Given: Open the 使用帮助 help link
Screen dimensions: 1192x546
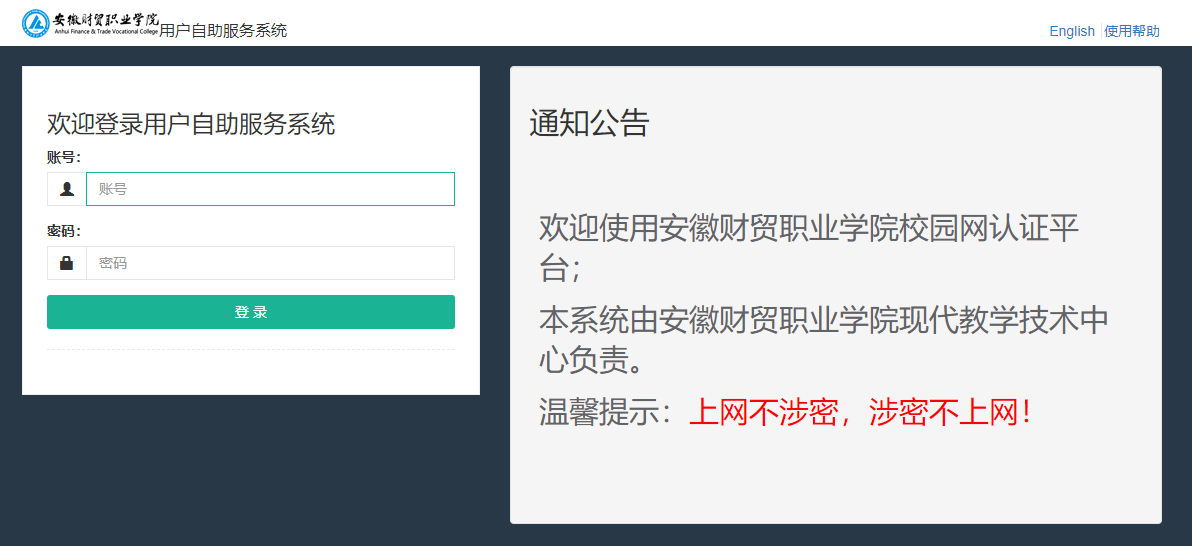Looking at the screenshot, I should click(x=1132, y=31).
